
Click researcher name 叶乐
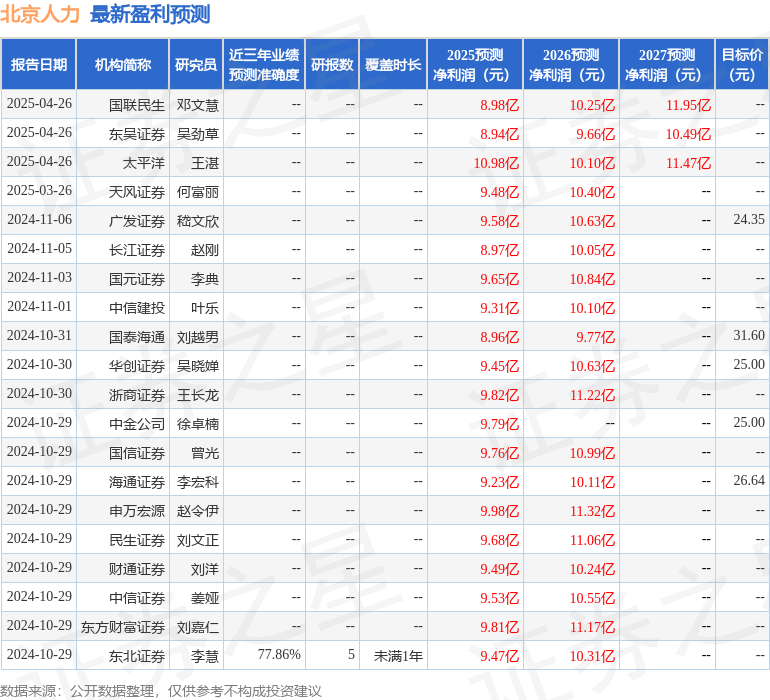205,308
